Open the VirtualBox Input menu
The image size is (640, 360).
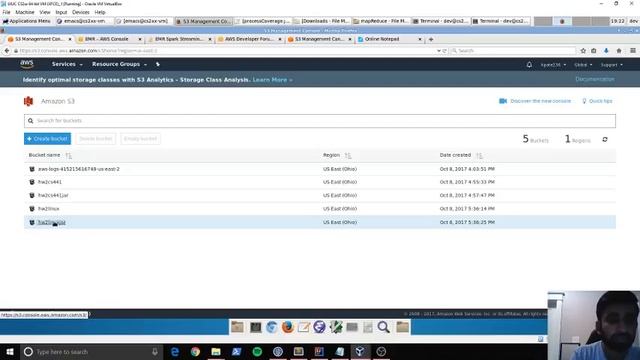click(x=61, y=12)
